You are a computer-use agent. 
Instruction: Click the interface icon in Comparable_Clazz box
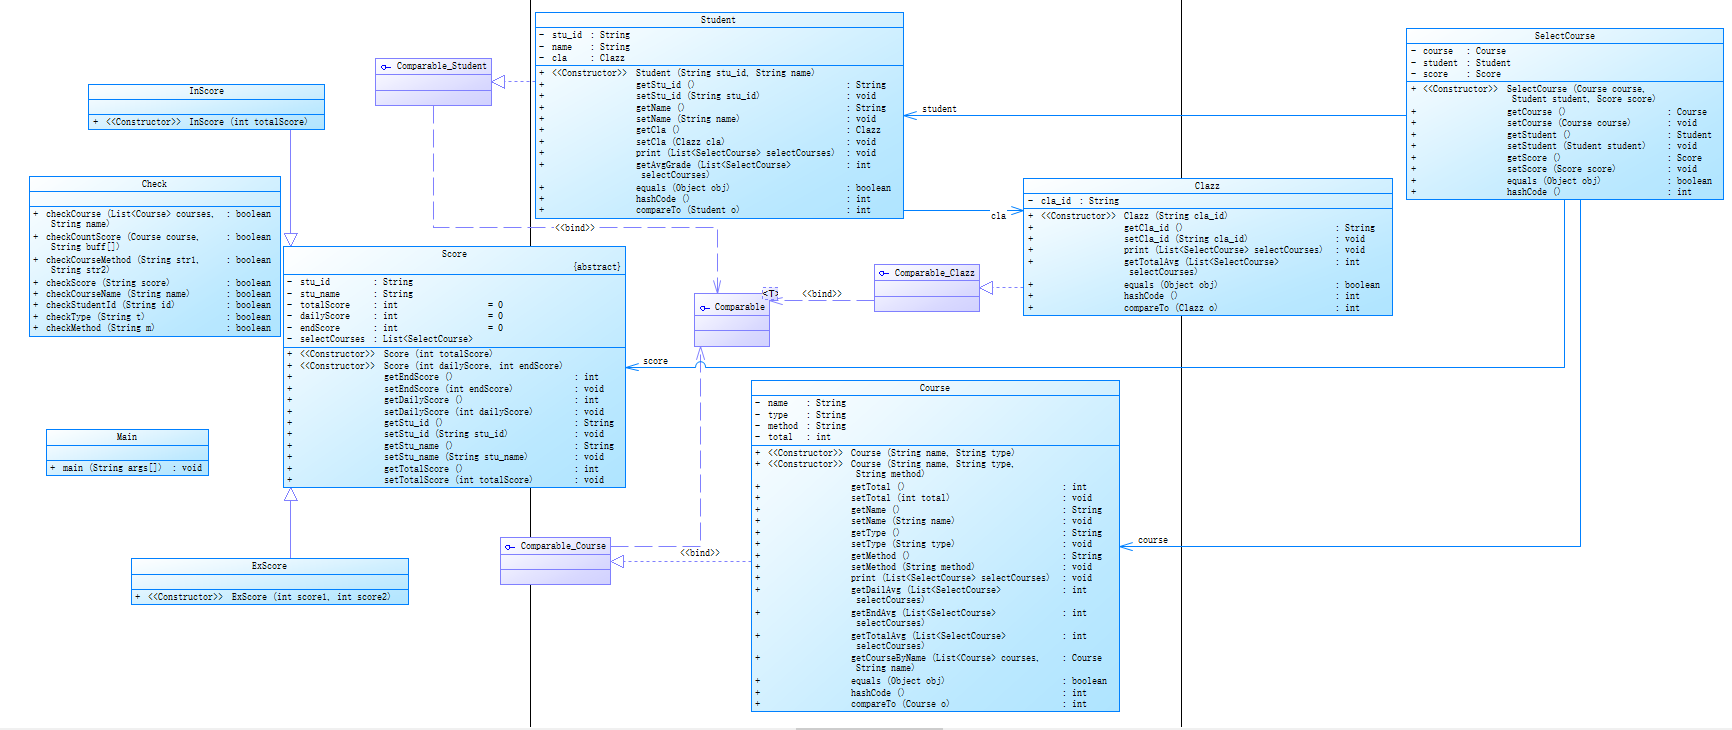(883, 273)
